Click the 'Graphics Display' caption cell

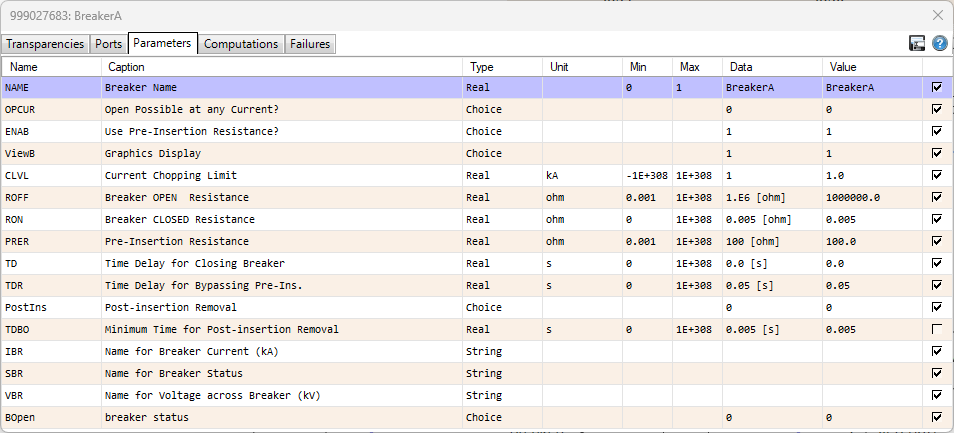click(x=282, y=153)
